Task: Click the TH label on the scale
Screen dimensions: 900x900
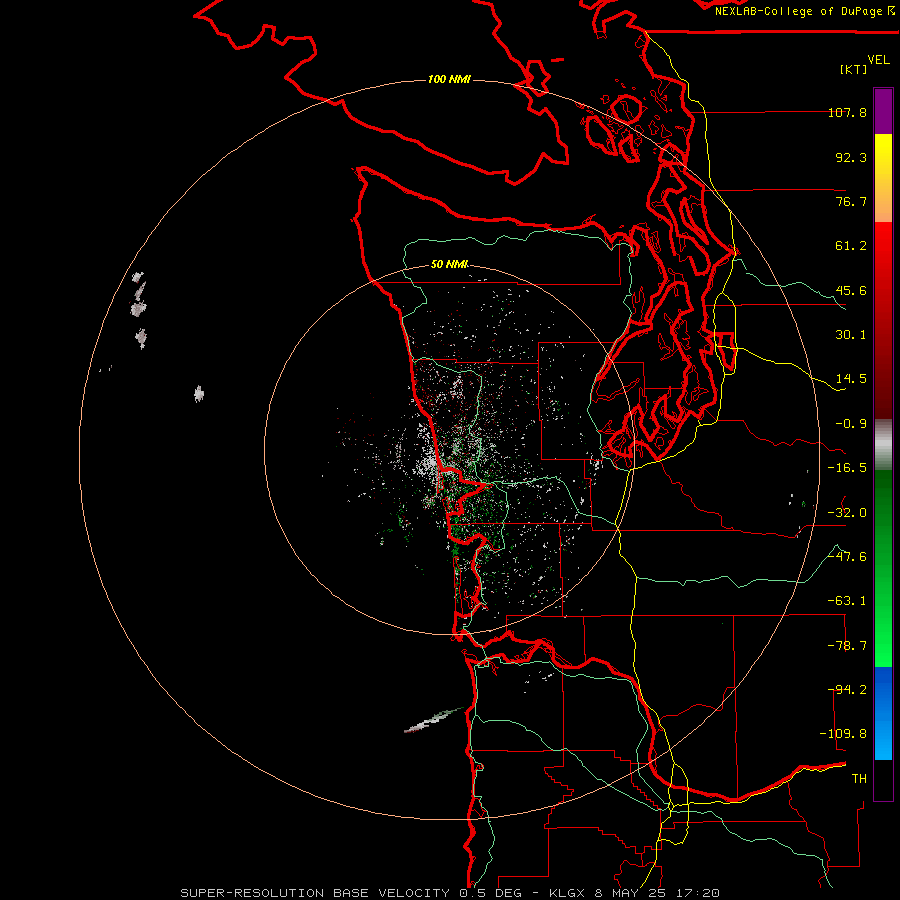Action: [x=859, y=779]
